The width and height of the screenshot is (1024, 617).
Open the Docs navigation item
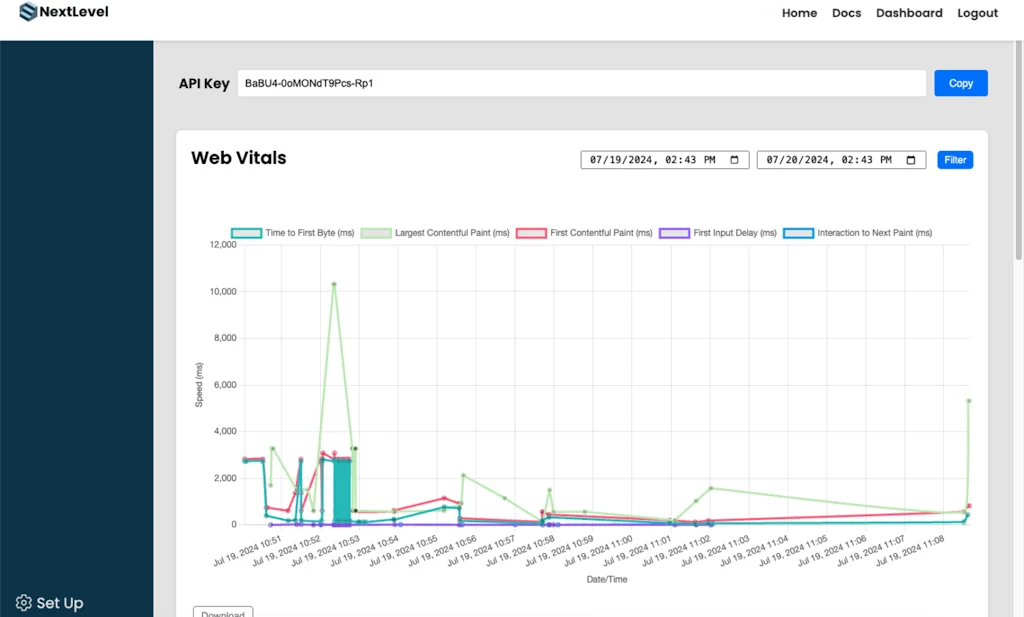click(x=846, y=13)
